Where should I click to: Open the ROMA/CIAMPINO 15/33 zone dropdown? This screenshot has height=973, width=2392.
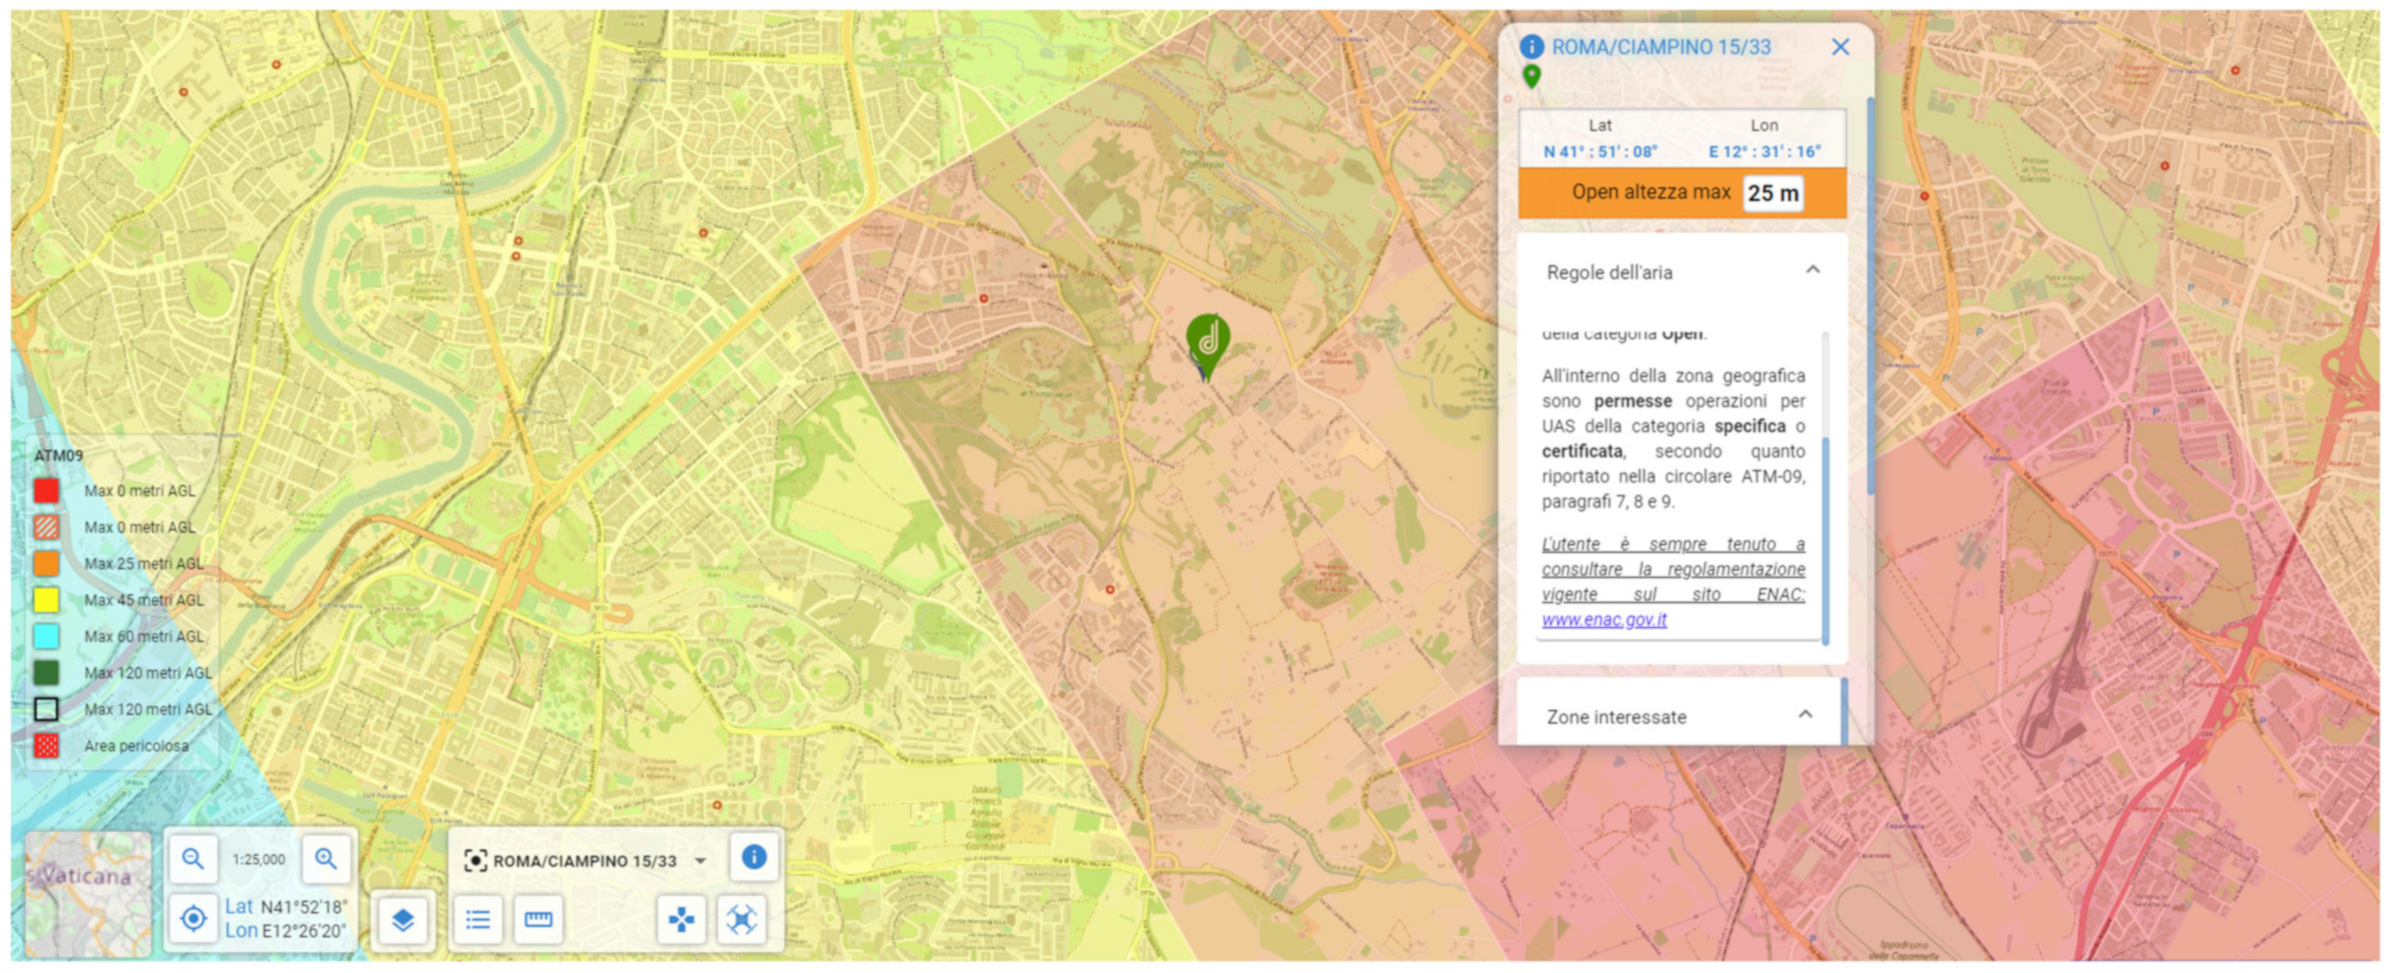[701, 861]
